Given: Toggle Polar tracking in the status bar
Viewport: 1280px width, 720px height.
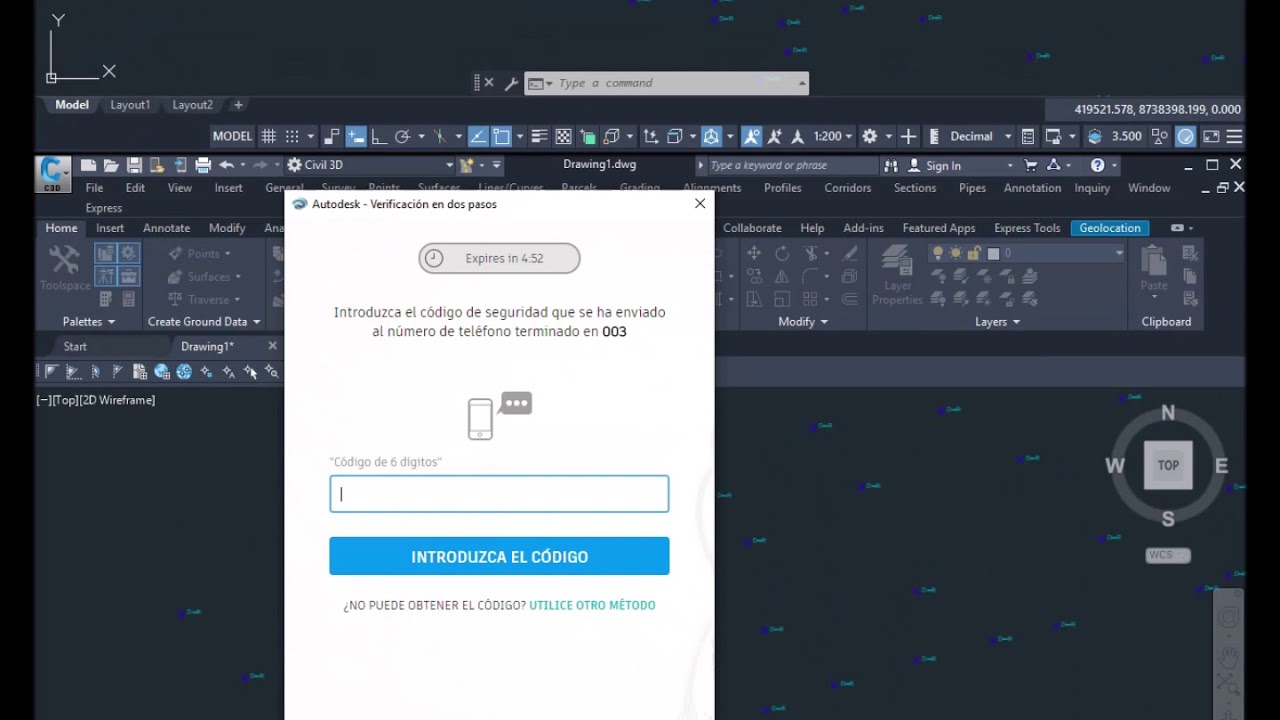Looking at the screenshot, I should tap(403, 136).
